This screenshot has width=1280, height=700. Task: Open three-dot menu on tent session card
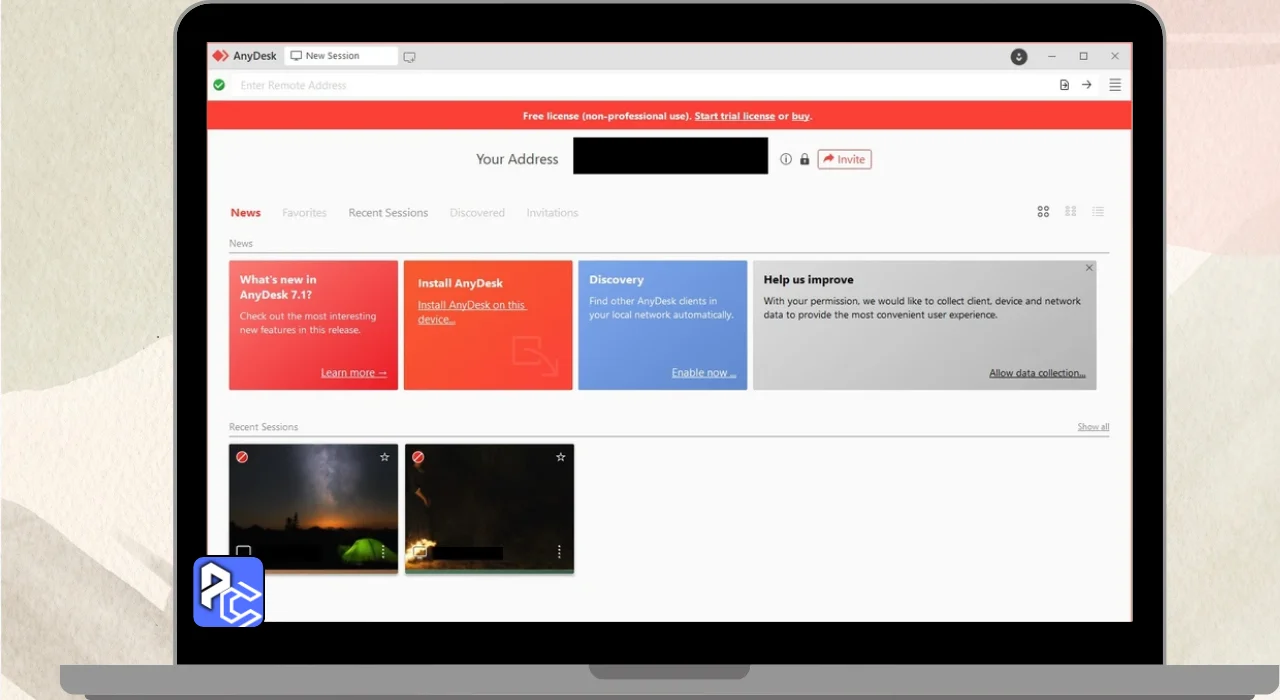pos(383,552)
